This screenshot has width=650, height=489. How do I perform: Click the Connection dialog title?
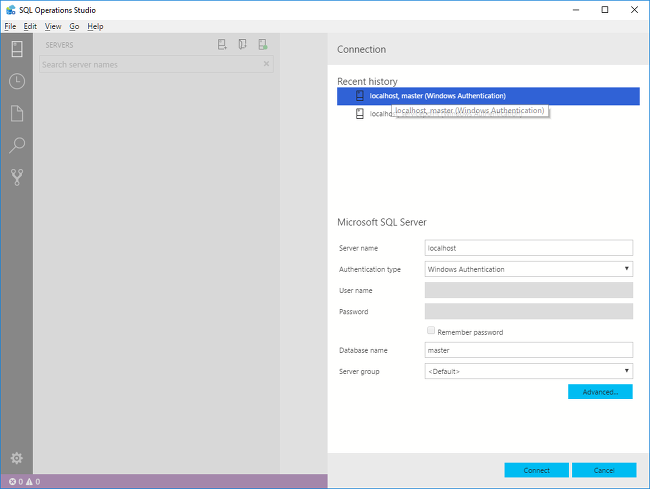tap(361, 49)
